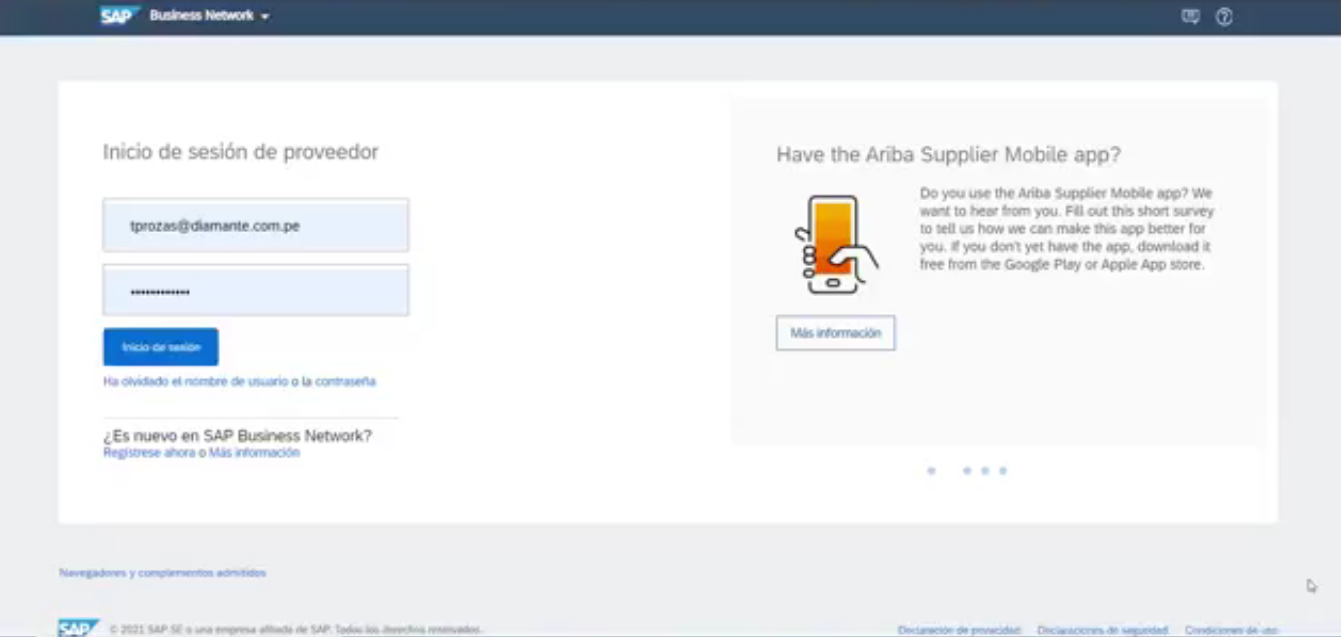Expand the Business Network dropdown arrow

pyautogui.click(x=265, y=17)
